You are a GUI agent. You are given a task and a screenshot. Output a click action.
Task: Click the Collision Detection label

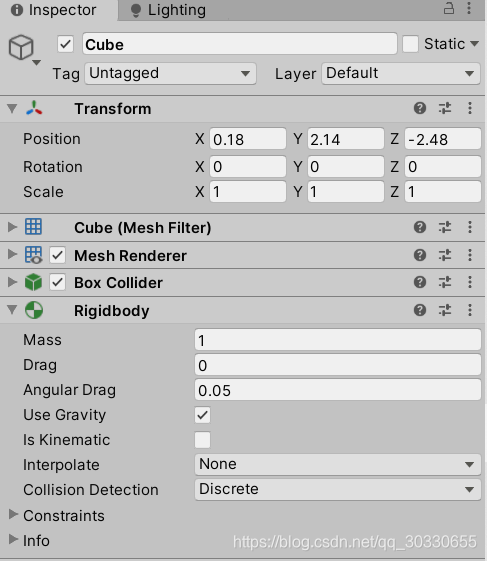click(91, 490)
